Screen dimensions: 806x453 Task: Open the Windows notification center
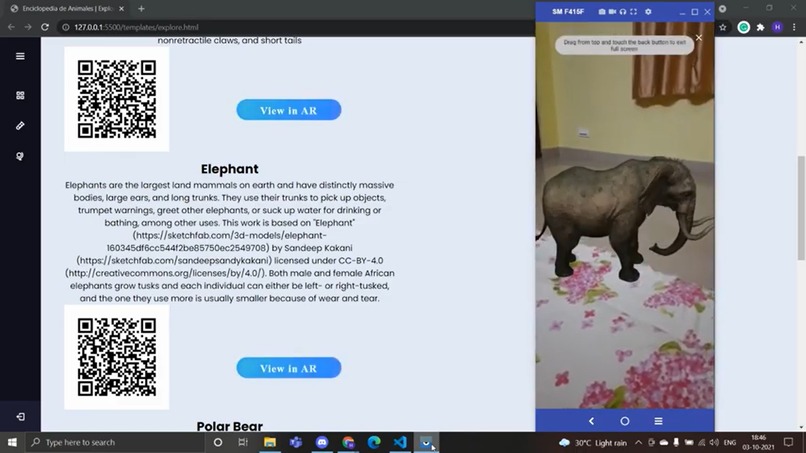tap(788, 442)
